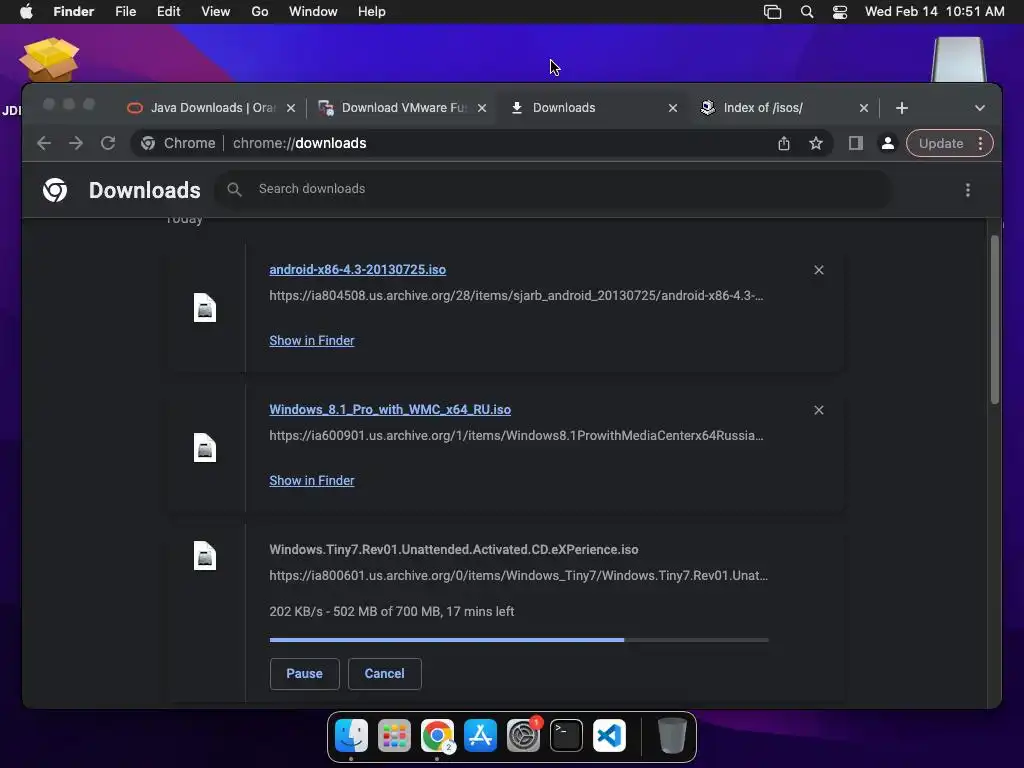Screen dimensions: 1024x768
Task: Click the downloads page vertical scrollbar
Action: tap(995, 320)
